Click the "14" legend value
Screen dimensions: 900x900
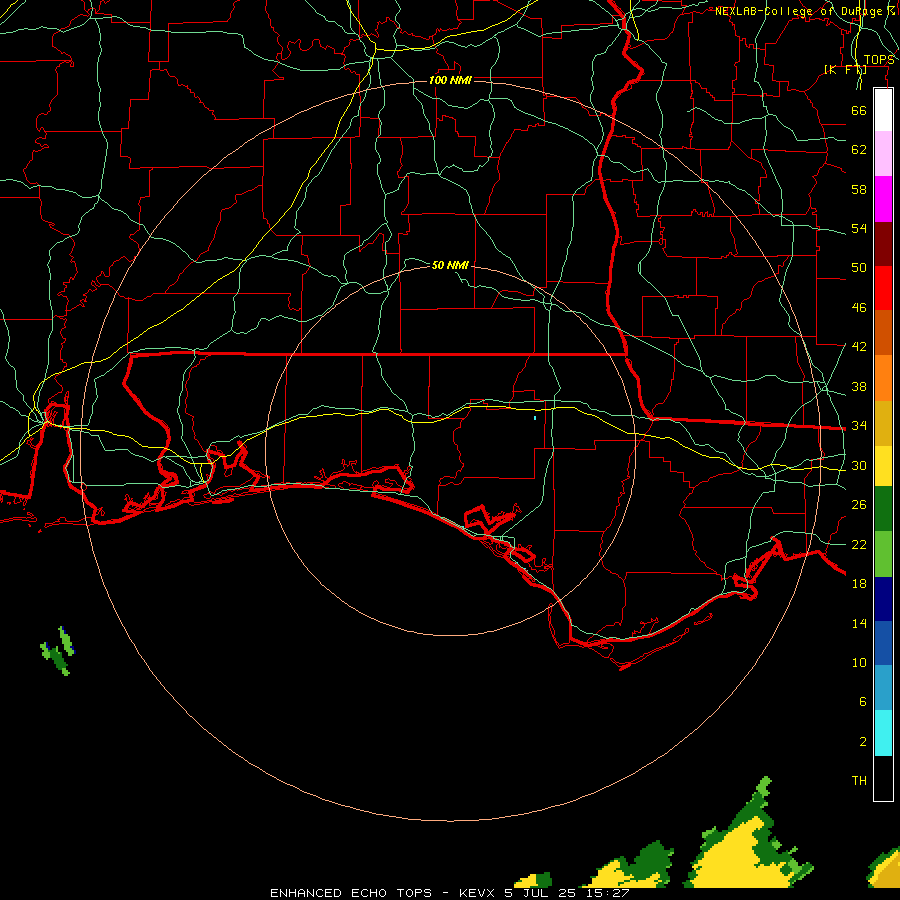coord(859,623)
